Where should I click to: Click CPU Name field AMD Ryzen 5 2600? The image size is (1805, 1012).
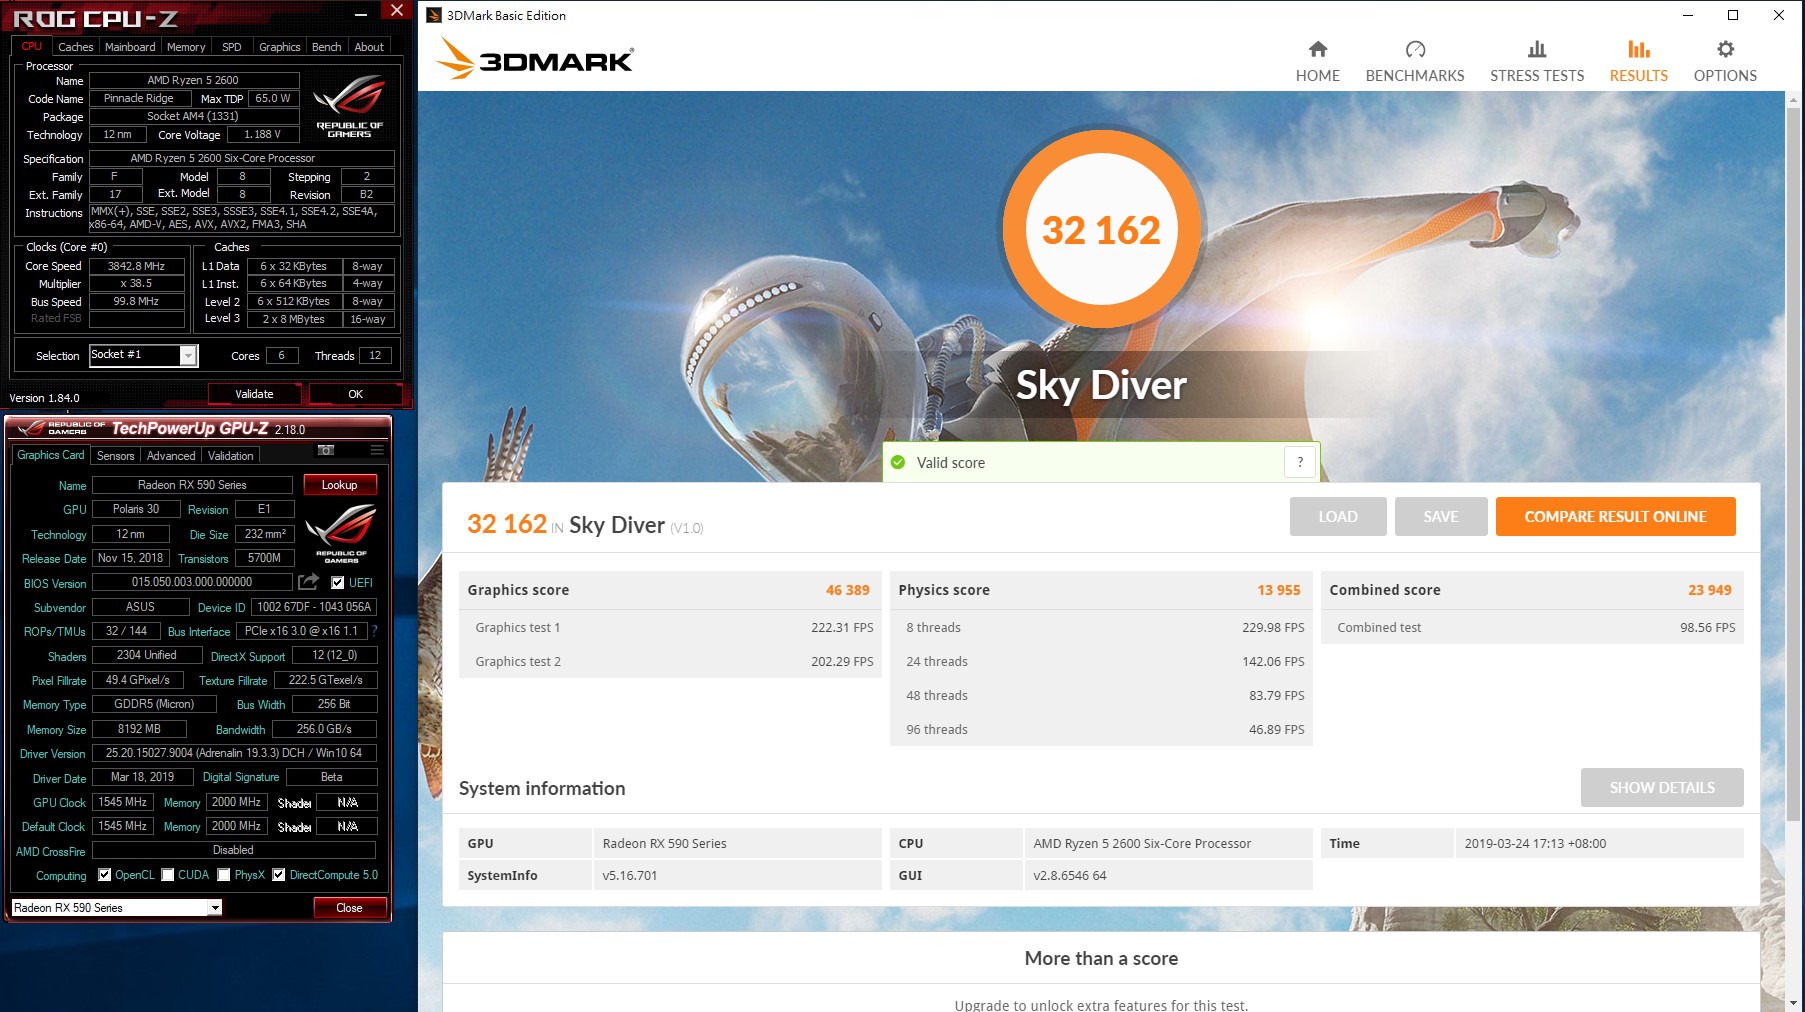pos(193,80)
